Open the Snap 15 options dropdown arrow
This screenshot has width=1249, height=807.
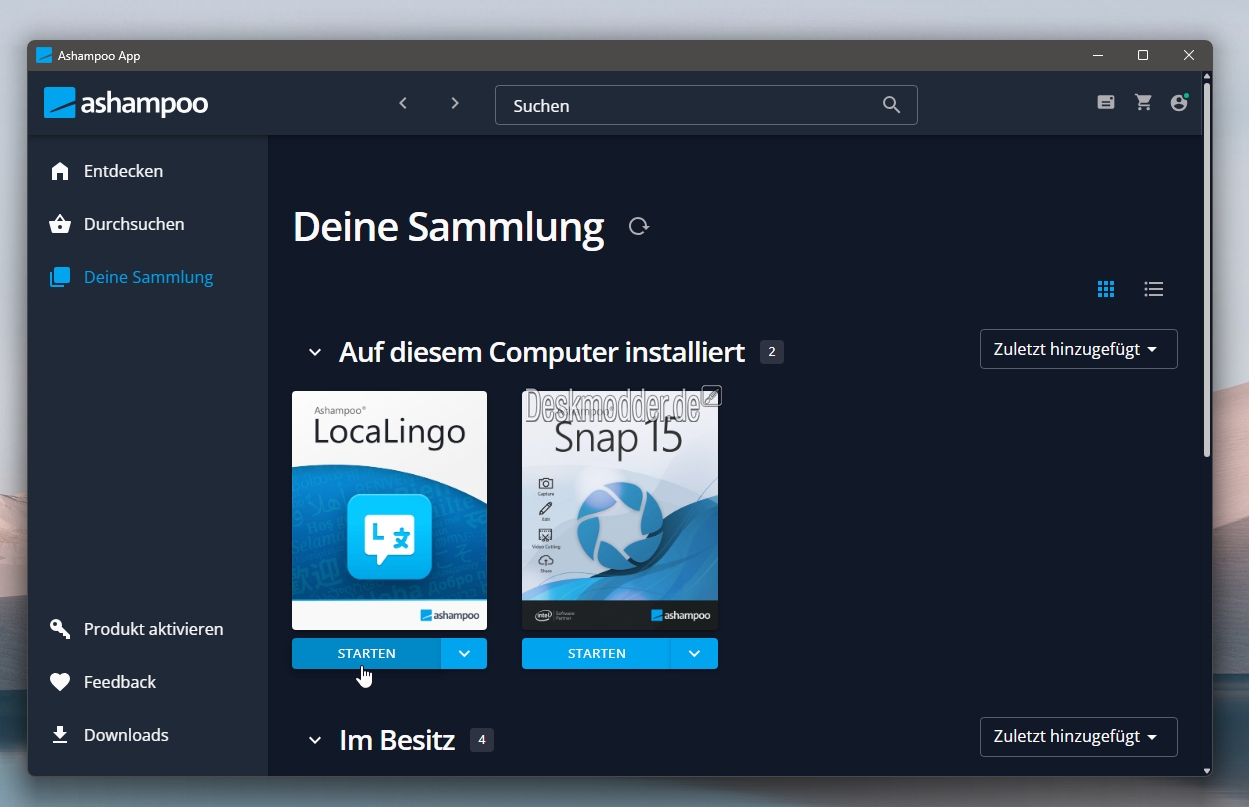694,653
